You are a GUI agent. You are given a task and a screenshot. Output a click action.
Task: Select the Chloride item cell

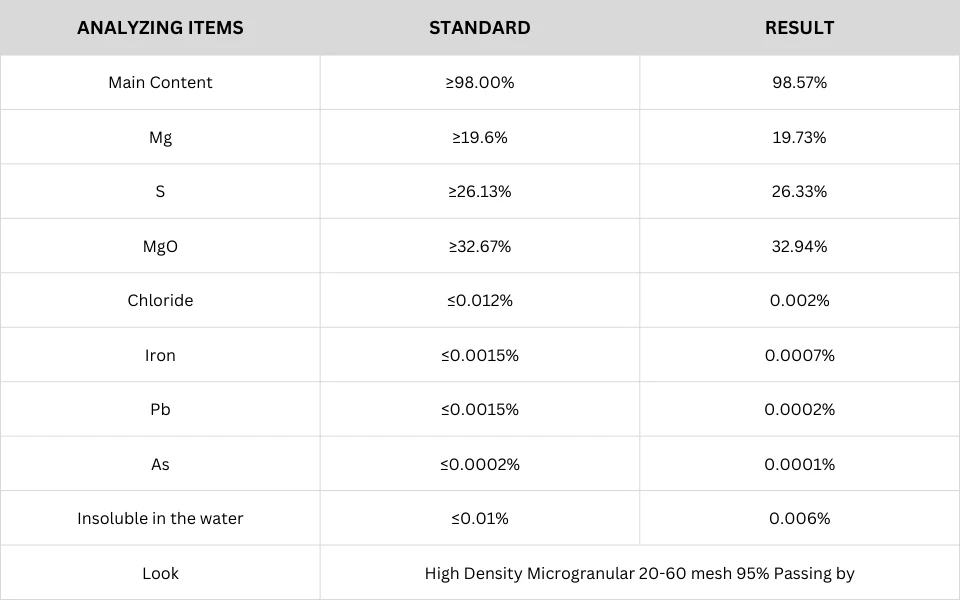click(160, 301)
